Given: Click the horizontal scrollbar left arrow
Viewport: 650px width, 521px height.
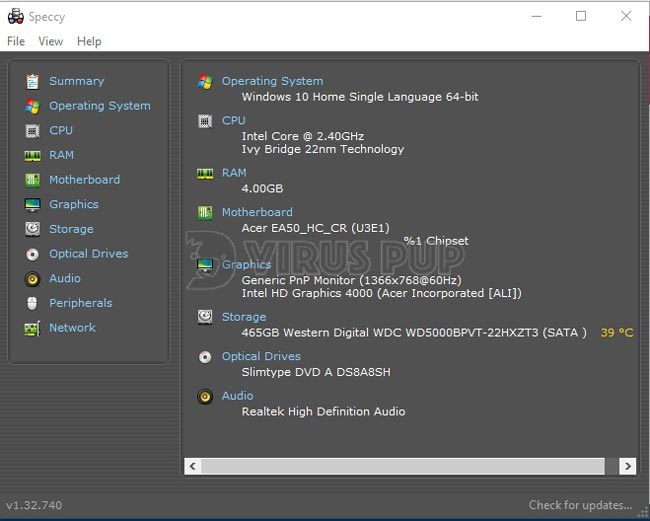Looking at the screenshot, I should pos(193,466).
